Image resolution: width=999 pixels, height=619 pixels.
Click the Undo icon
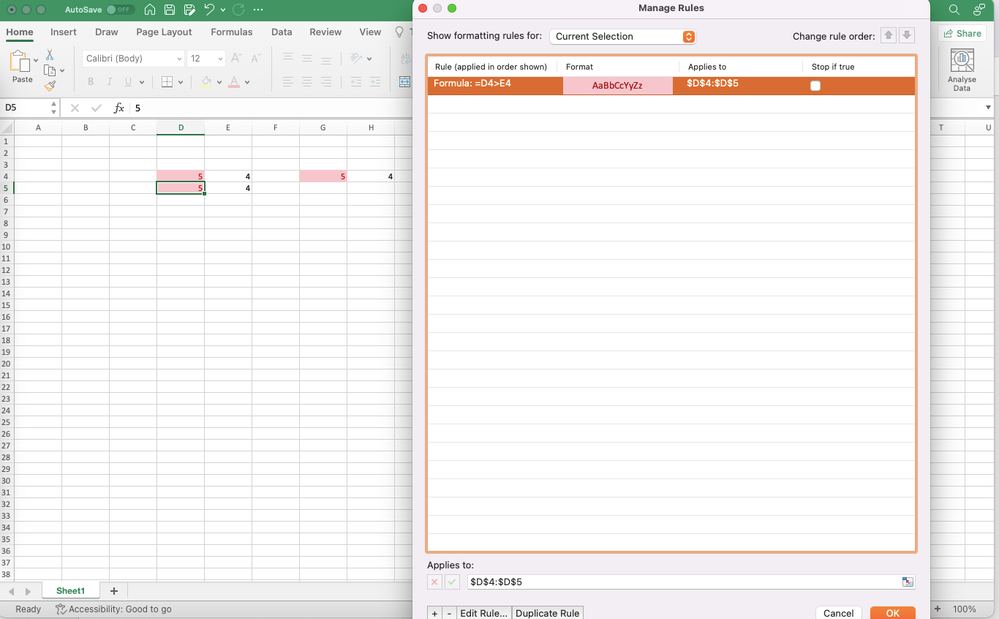tap(210, 9)
